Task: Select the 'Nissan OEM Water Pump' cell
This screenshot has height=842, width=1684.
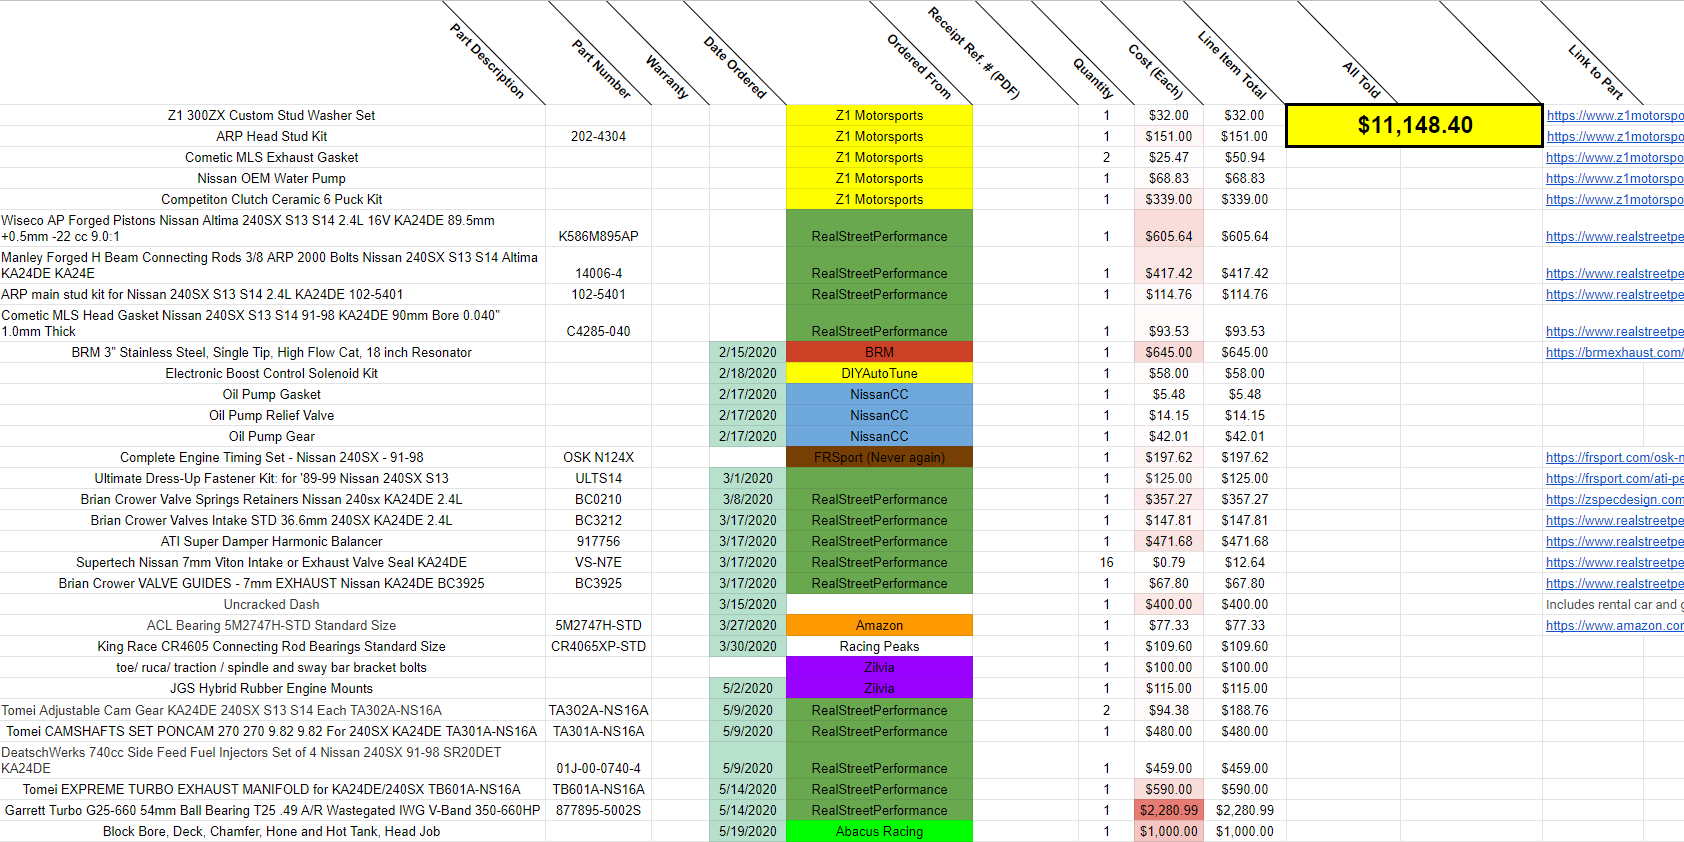Action: 272,179
